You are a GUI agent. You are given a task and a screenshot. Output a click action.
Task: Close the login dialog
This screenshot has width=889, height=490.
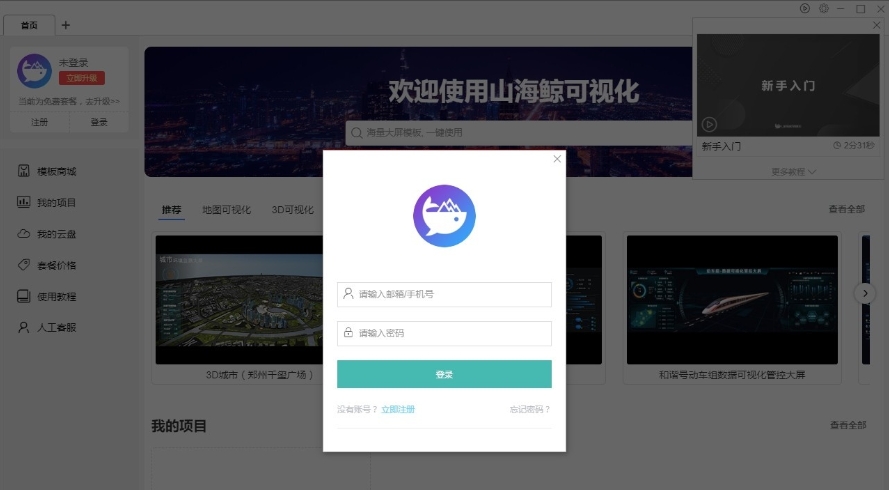click(x=557, y=159)
